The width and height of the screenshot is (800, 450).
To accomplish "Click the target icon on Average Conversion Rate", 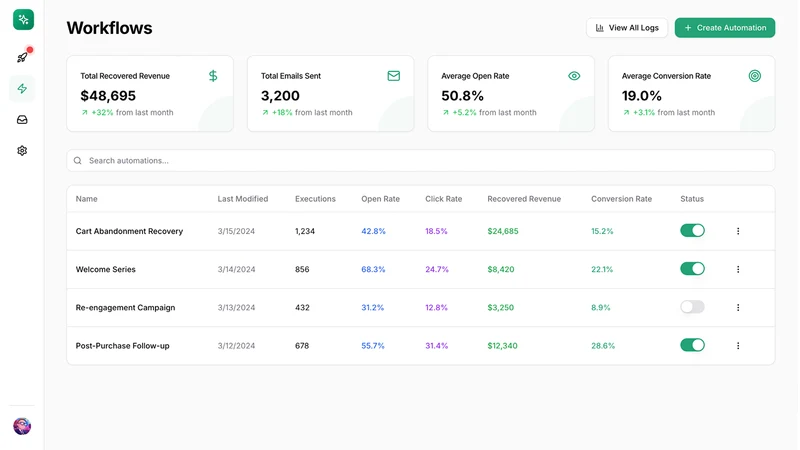I will pyautogui.click(x=755, y=76).
